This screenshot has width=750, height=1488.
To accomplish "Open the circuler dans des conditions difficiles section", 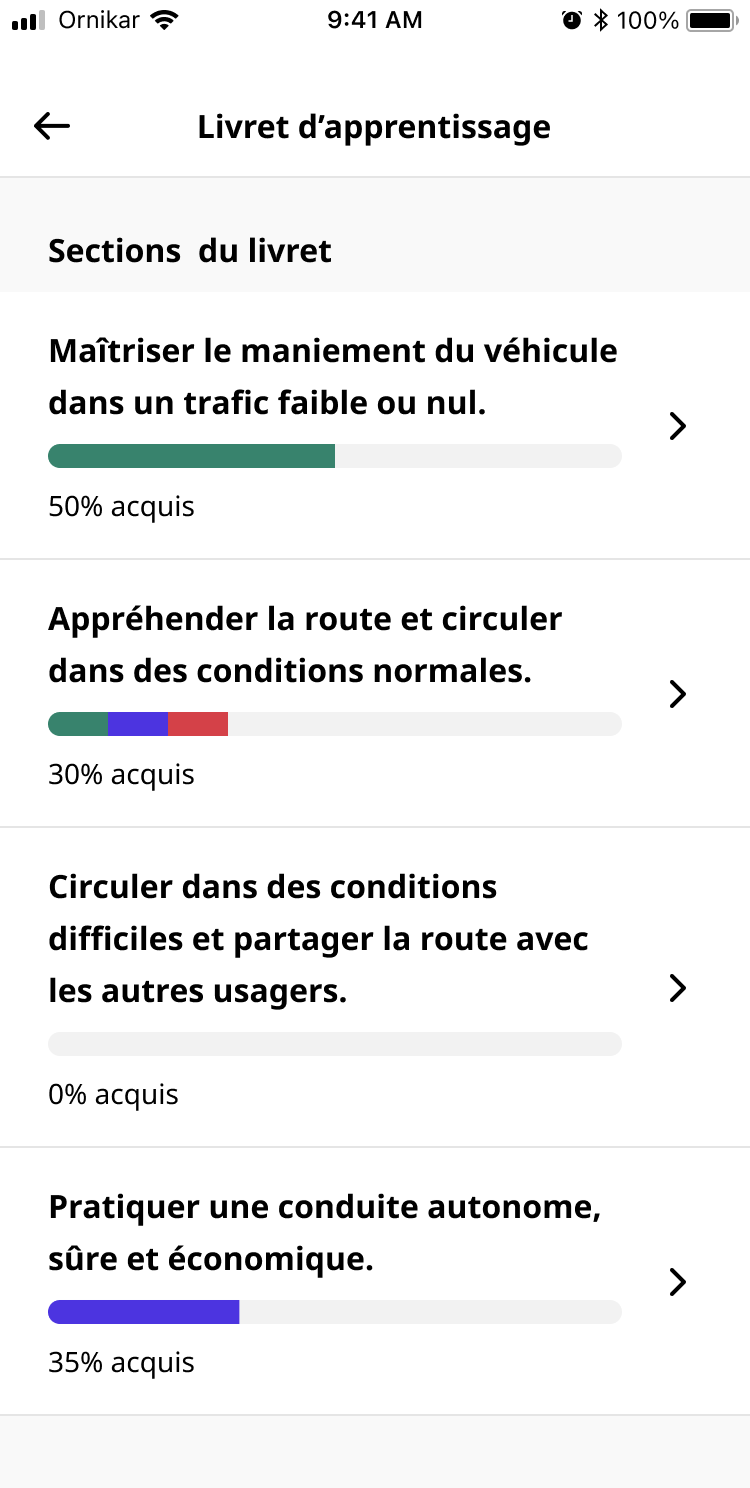I will coord(677,989).
